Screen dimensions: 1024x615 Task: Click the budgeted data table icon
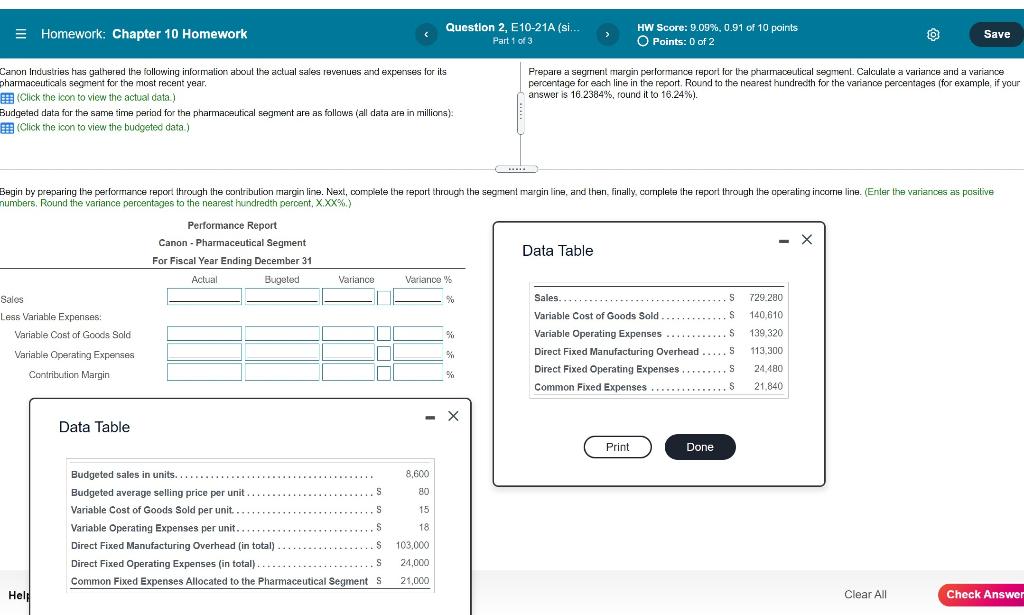(7, 128)
